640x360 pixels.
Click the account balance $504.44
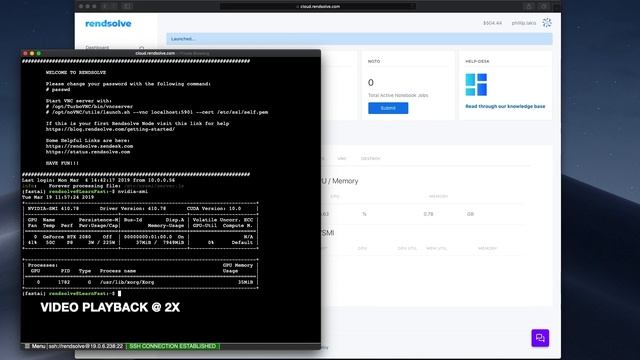492,23
